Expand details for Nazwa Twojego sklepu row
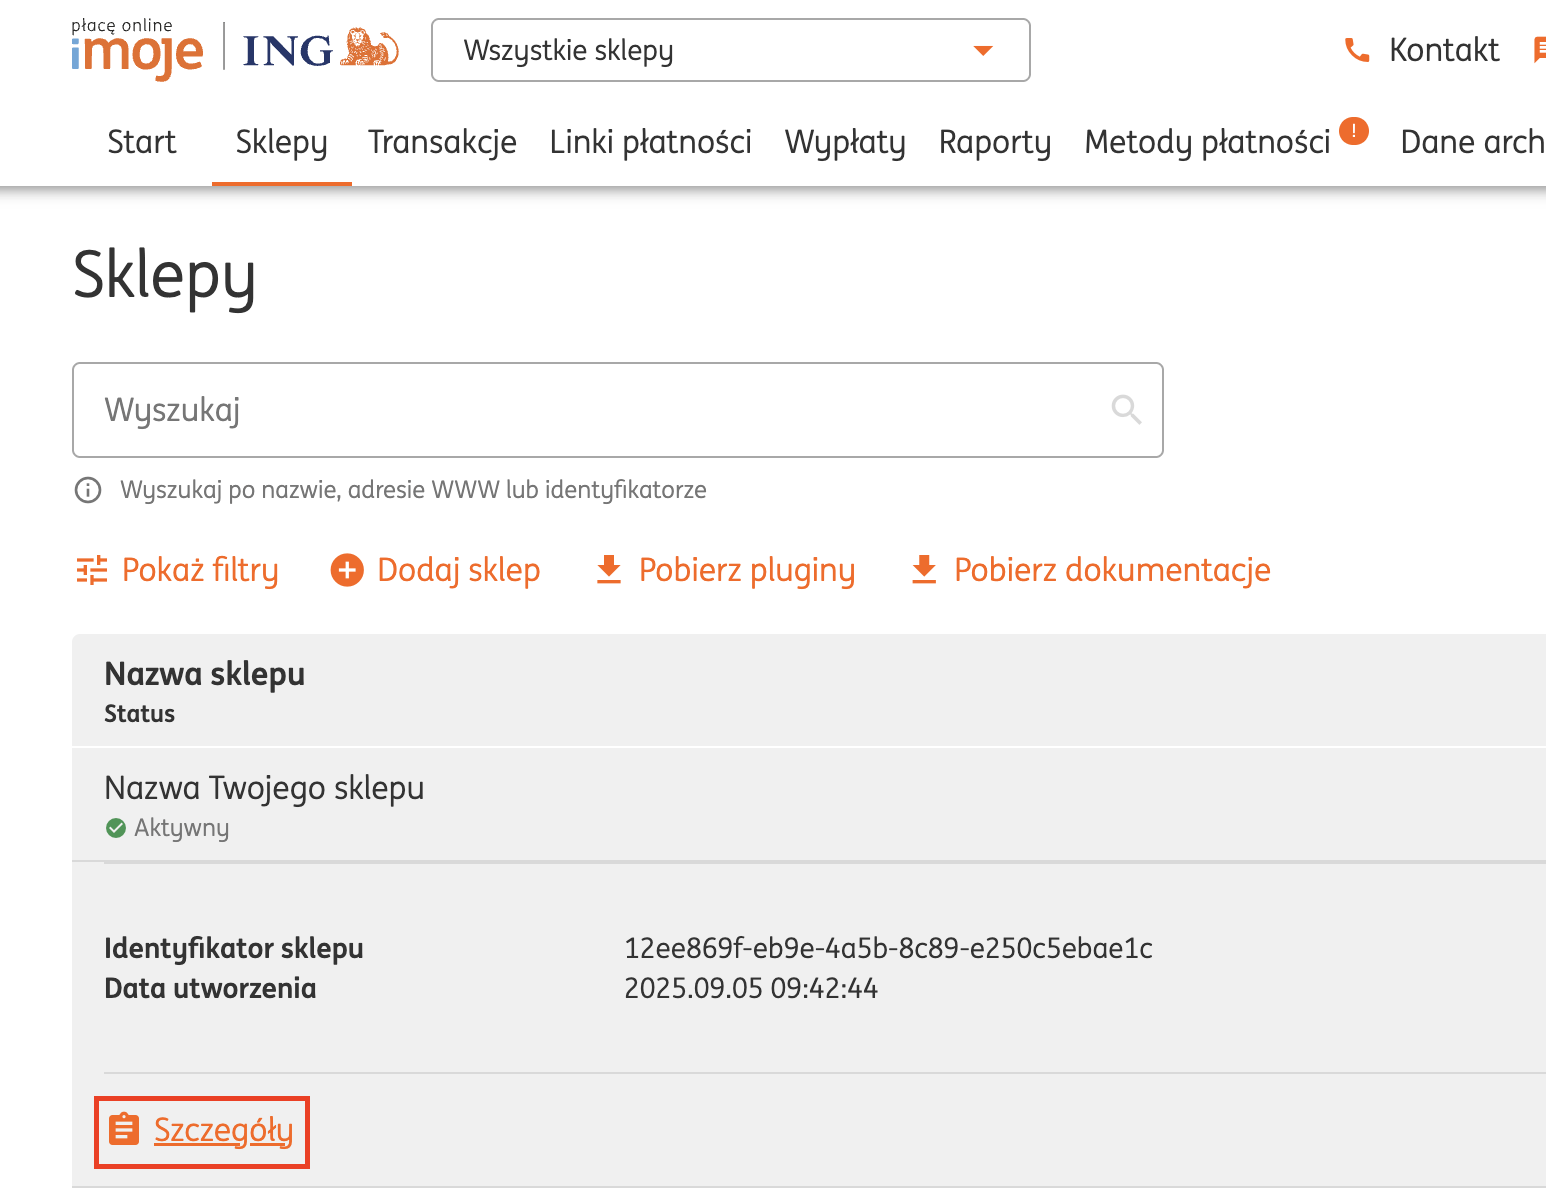This screenshot has height=1202, width=1546. 264,787
